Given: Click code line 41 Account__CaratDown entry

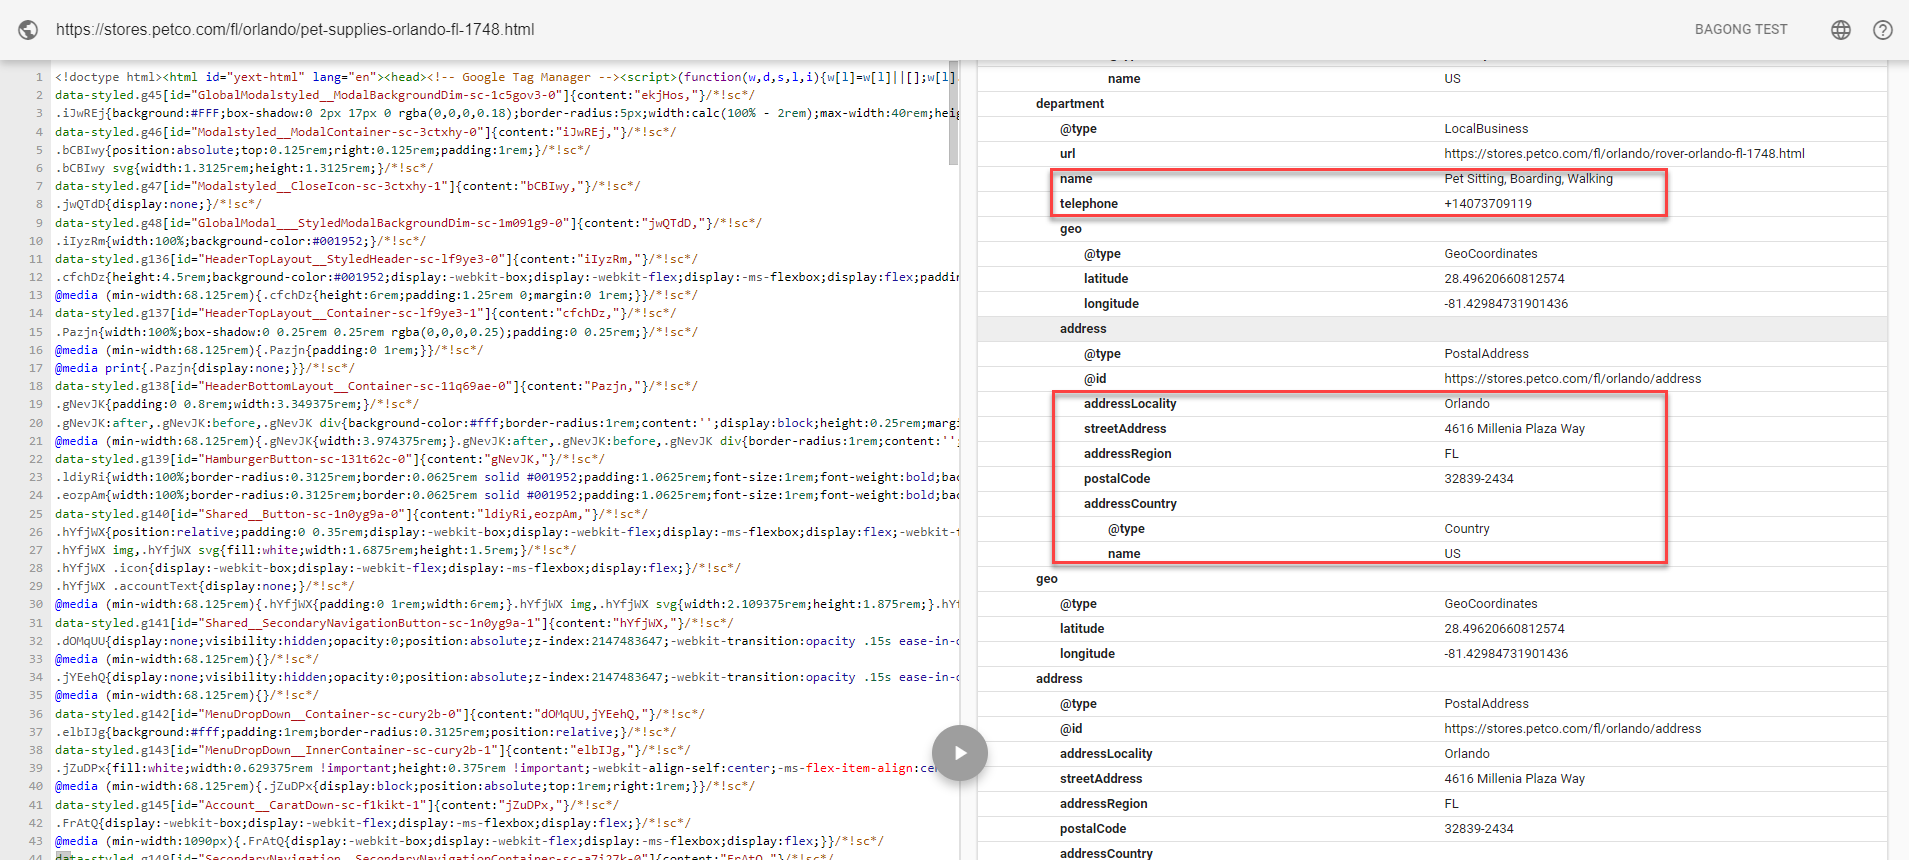Looking at the screenshot, I should (337, 805).
